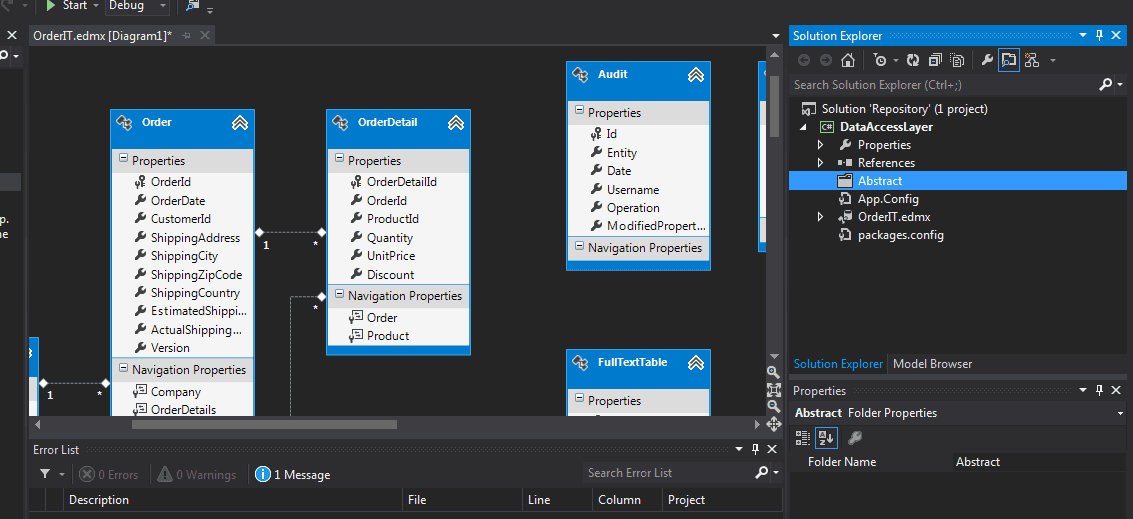
Task: Click in the Search Error List field
Action: coord(668,473)
